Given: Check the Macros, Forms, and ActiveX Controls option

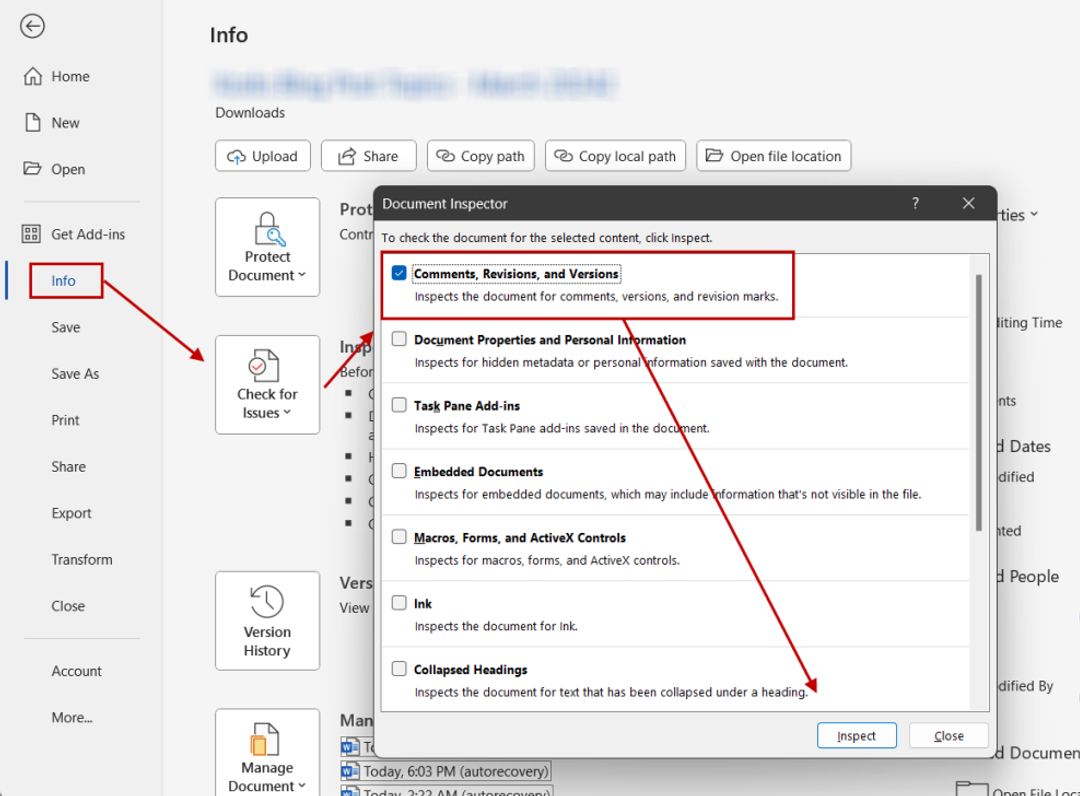Looking at the screenshot, I should (399, 537).
